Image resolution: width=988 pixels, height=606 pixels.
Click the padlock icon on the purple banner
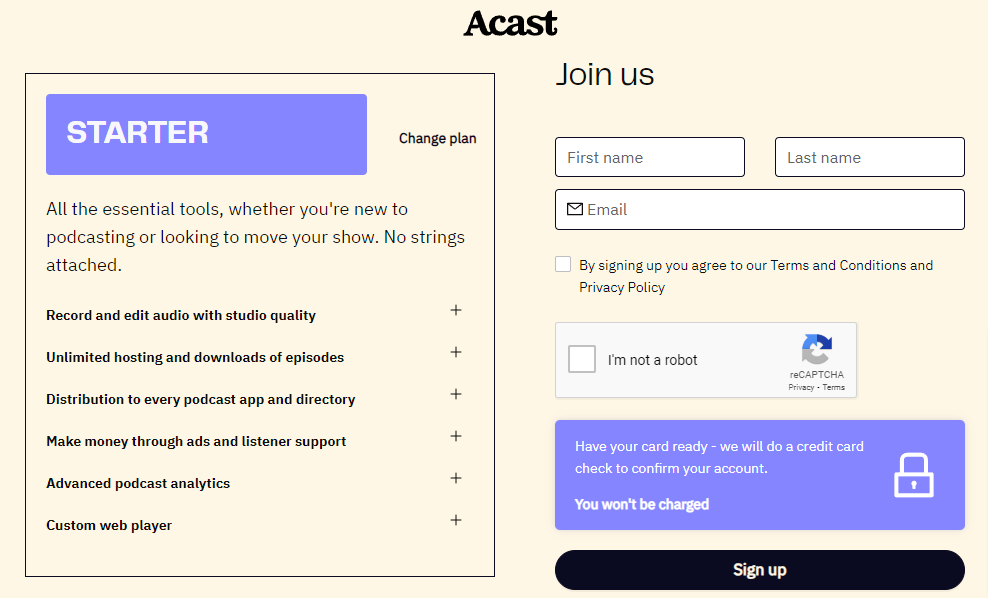911,474
